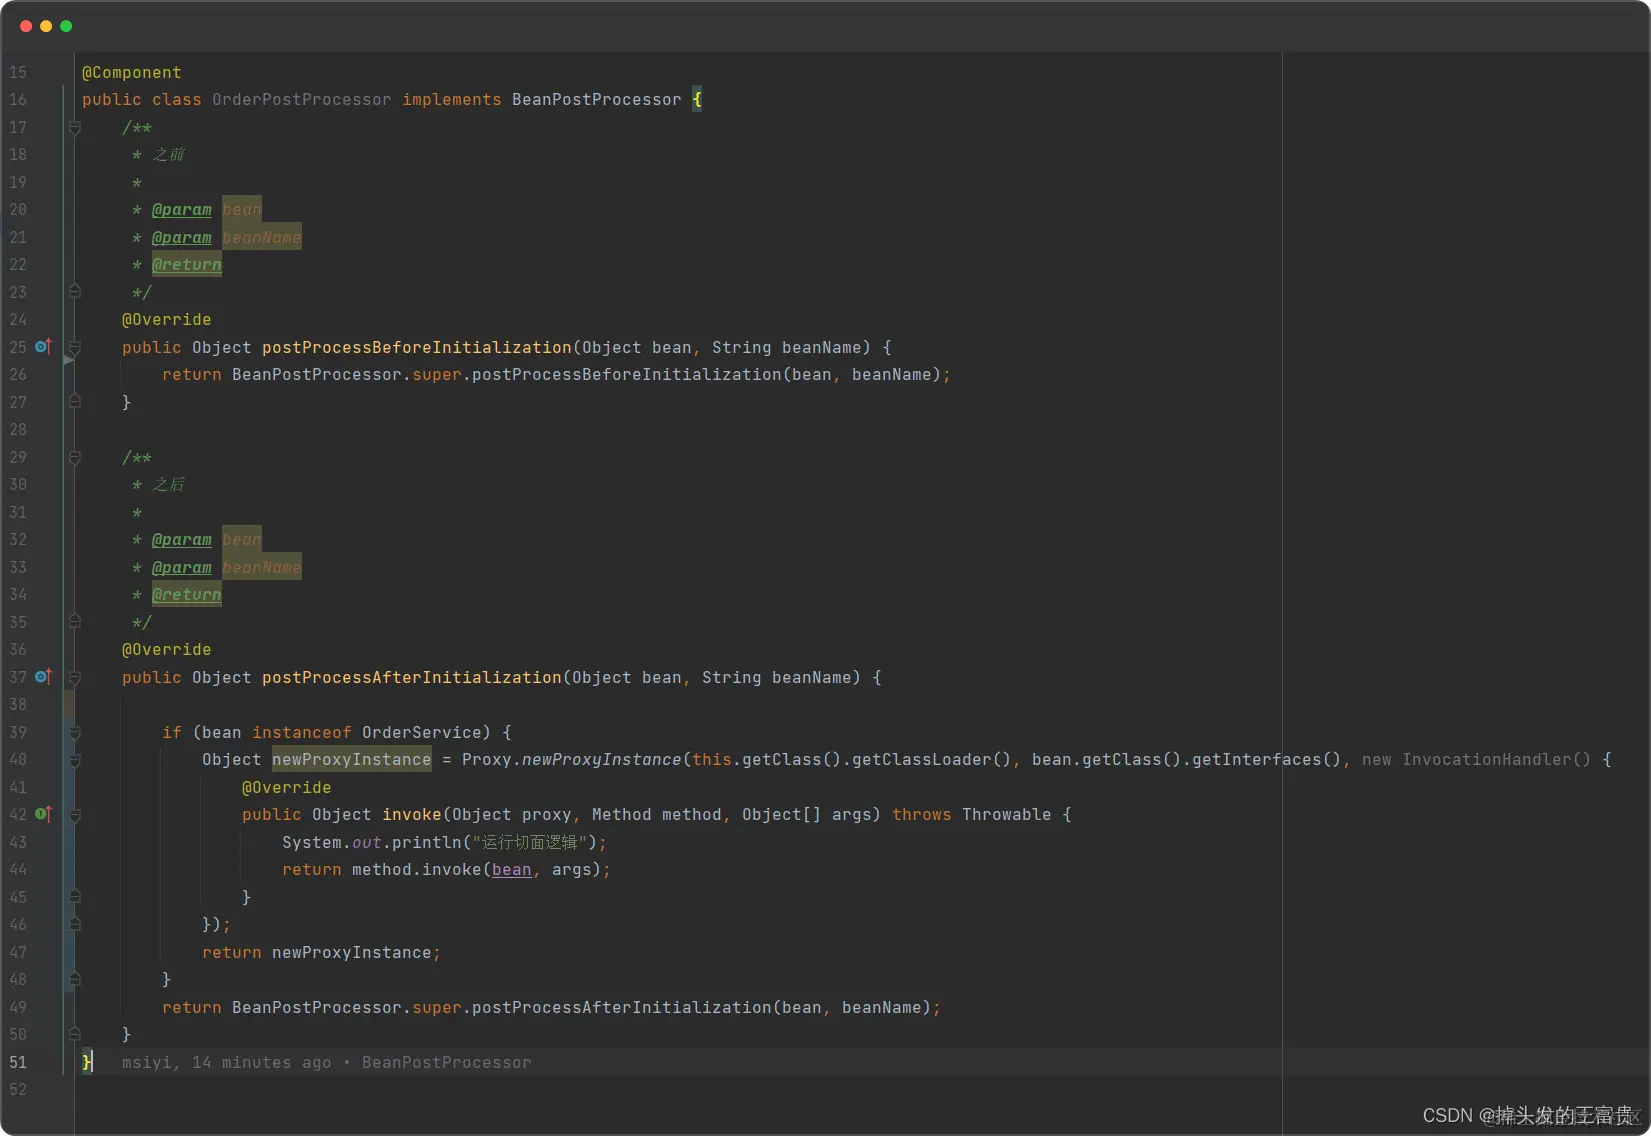
Task: Click getInterfaces() on line 40
Action: click(x=1267, y=760)
